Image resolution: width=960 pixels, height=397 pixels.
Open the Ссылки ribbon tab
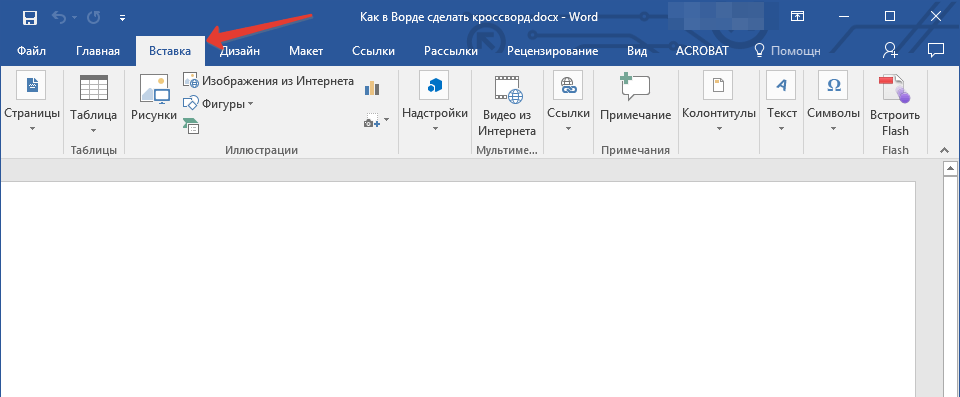373,51
